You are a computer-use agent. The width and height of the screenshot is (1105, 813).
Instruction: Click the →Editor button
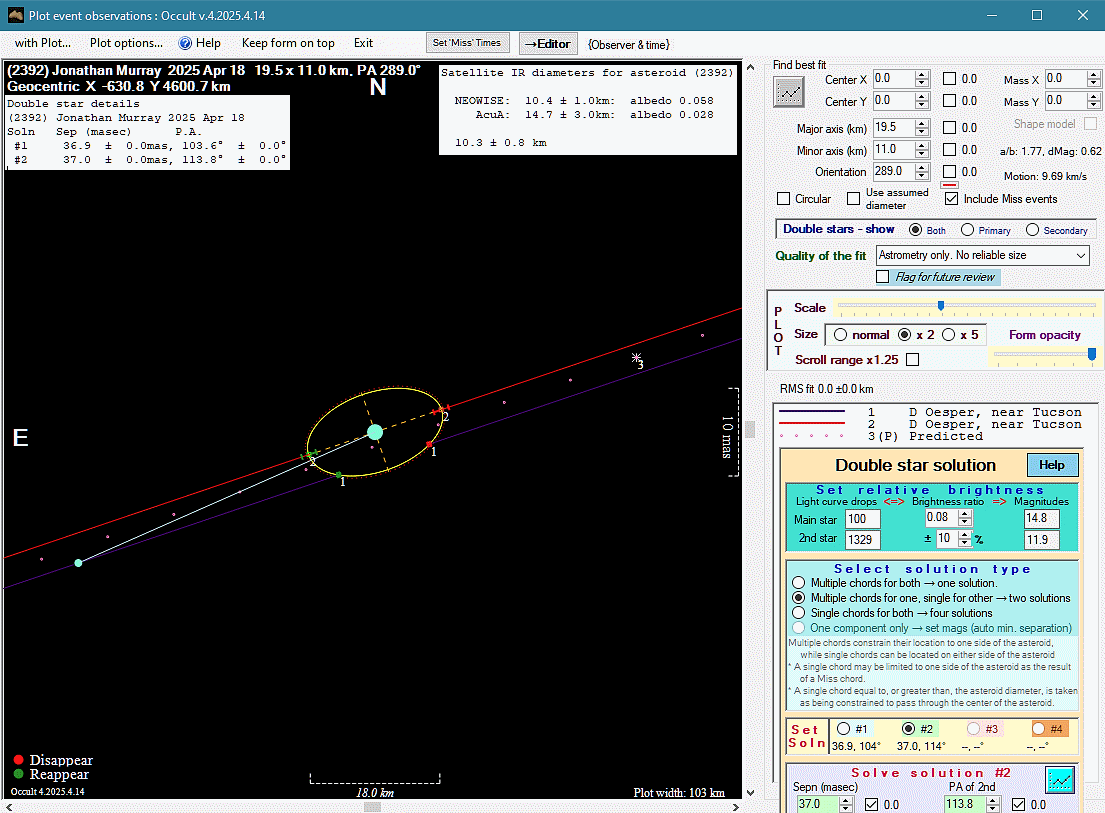546,43
